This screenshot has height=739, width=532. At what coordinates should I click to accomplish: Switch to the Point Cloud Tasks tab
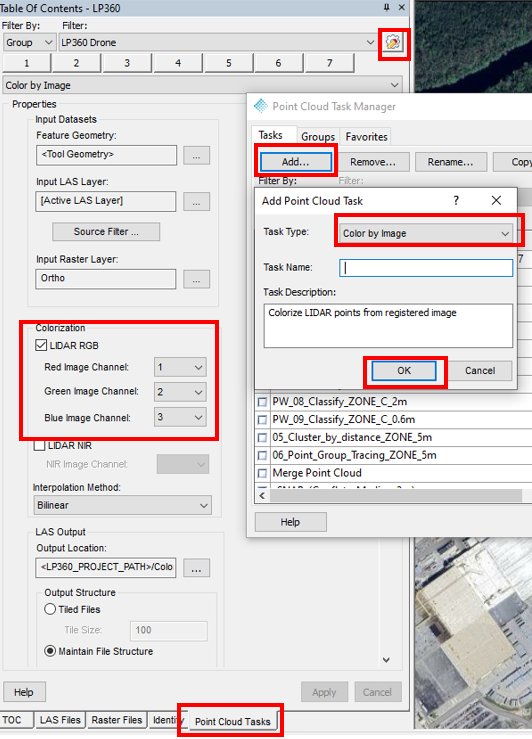click(x=233, y=722)
